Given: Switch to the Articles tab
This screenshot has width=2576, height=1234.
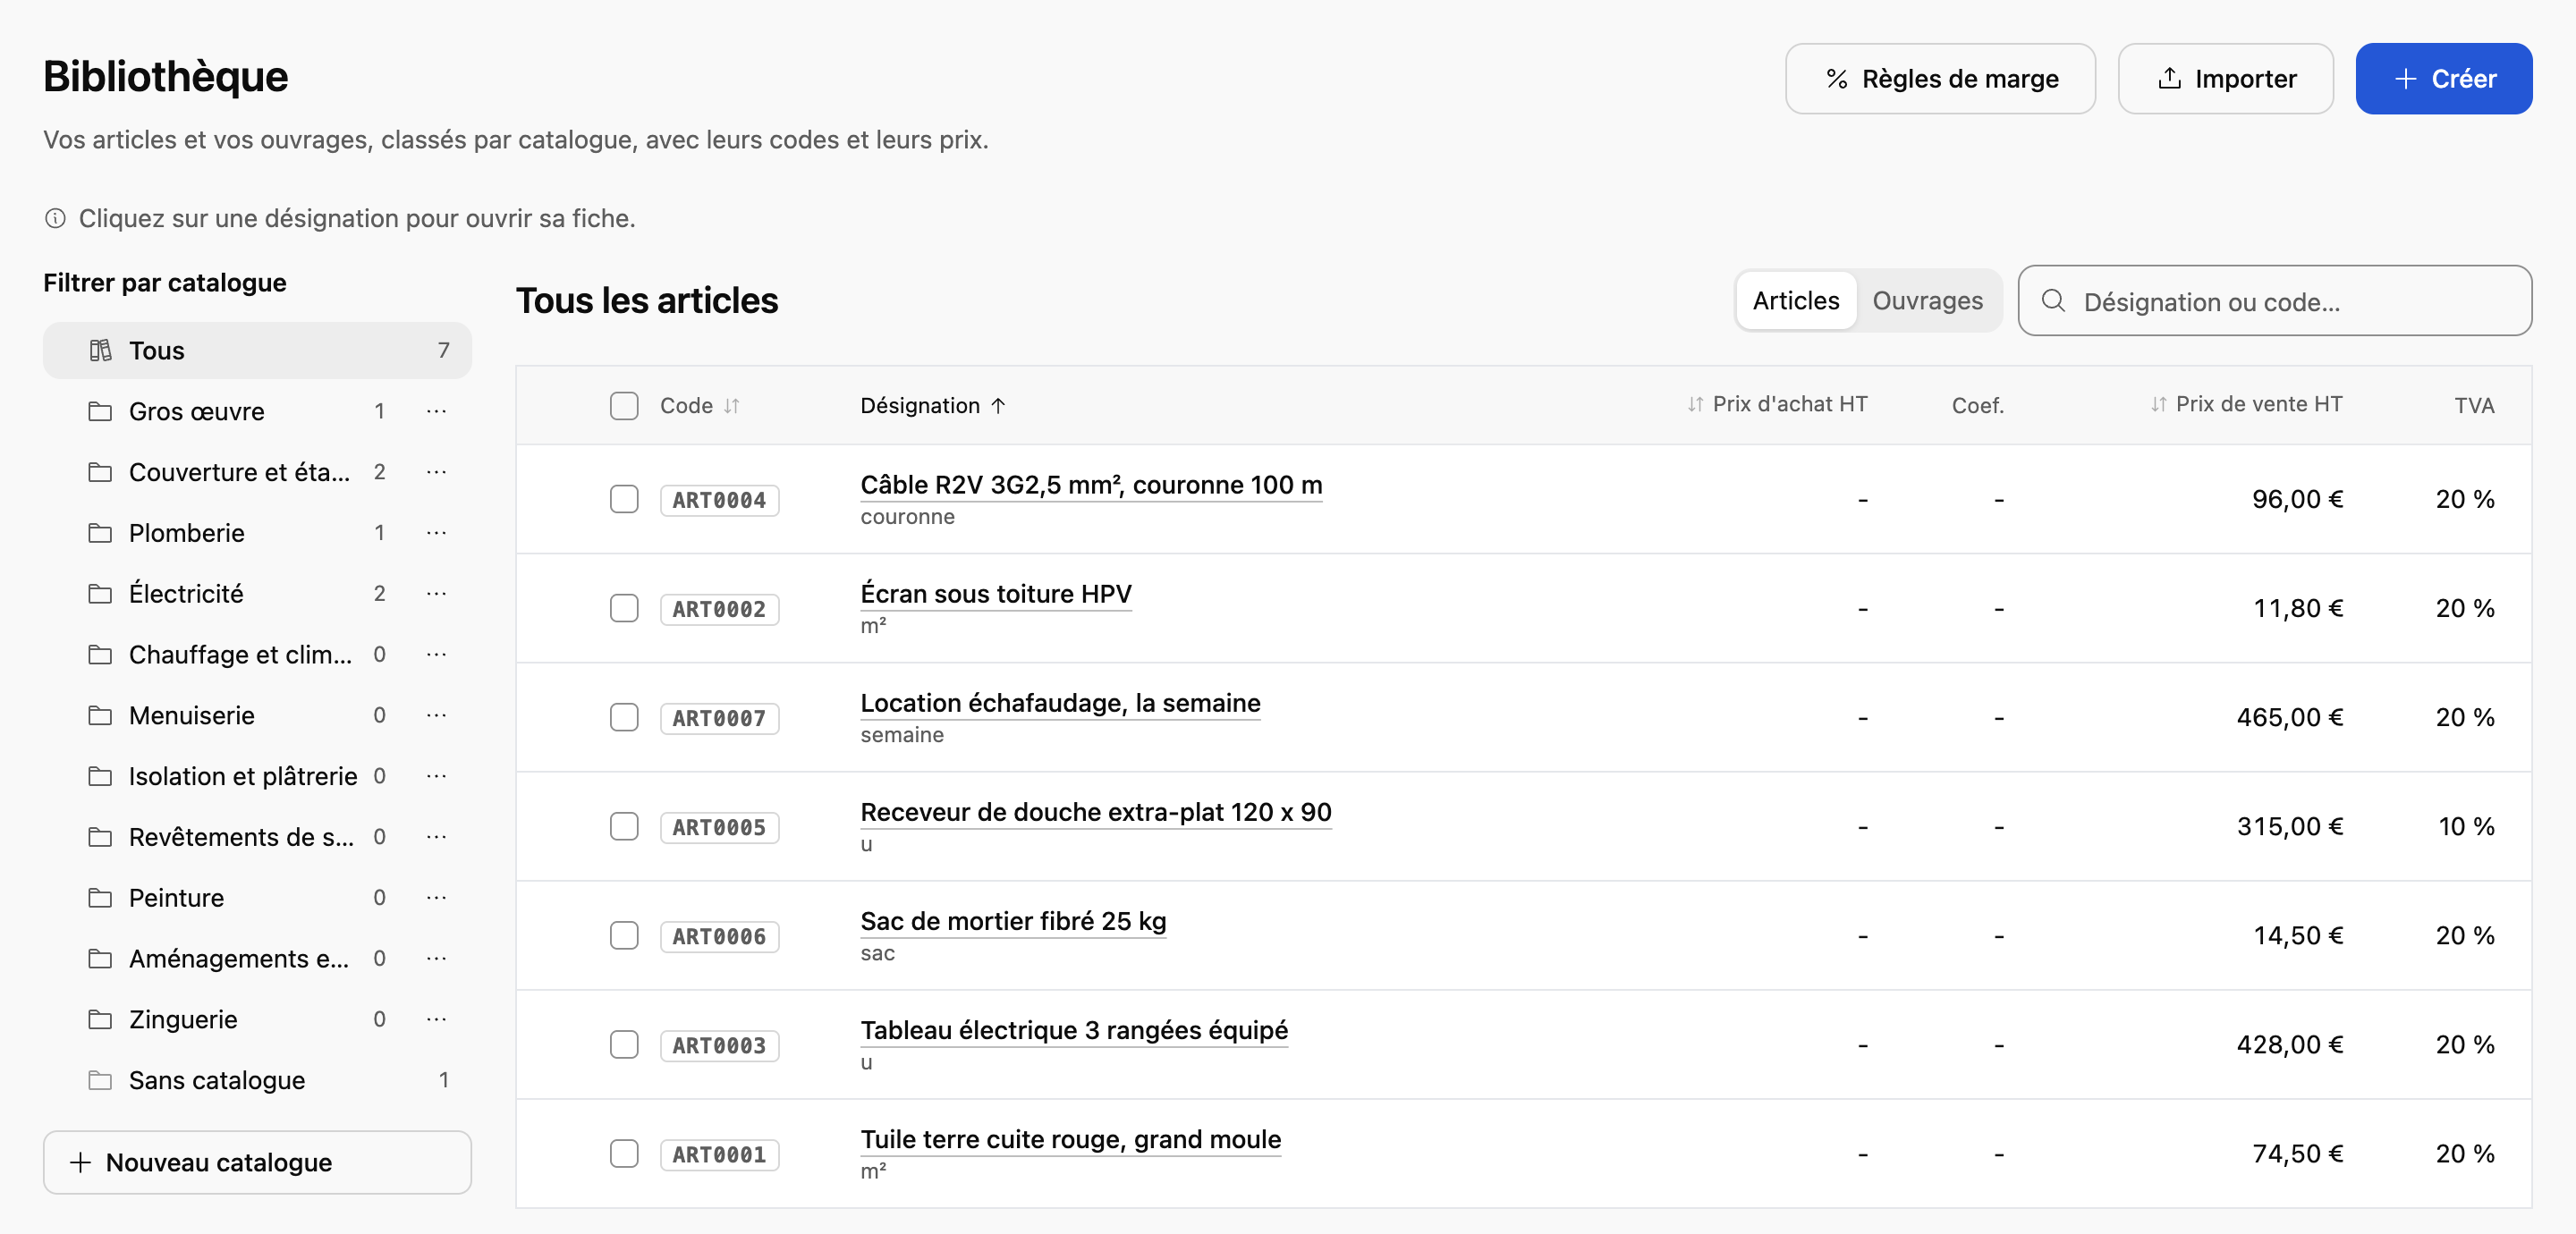Looking at the screenshot, I should click(1795, 301).
